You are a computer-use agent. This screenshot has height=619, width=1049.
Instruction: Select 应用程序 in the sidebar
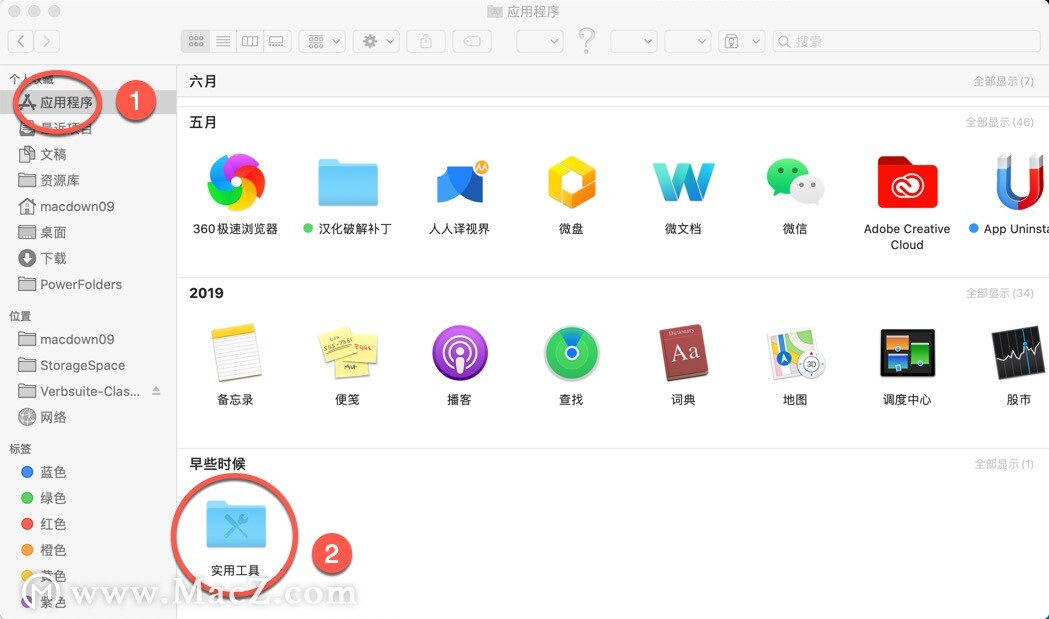[88, 102]
